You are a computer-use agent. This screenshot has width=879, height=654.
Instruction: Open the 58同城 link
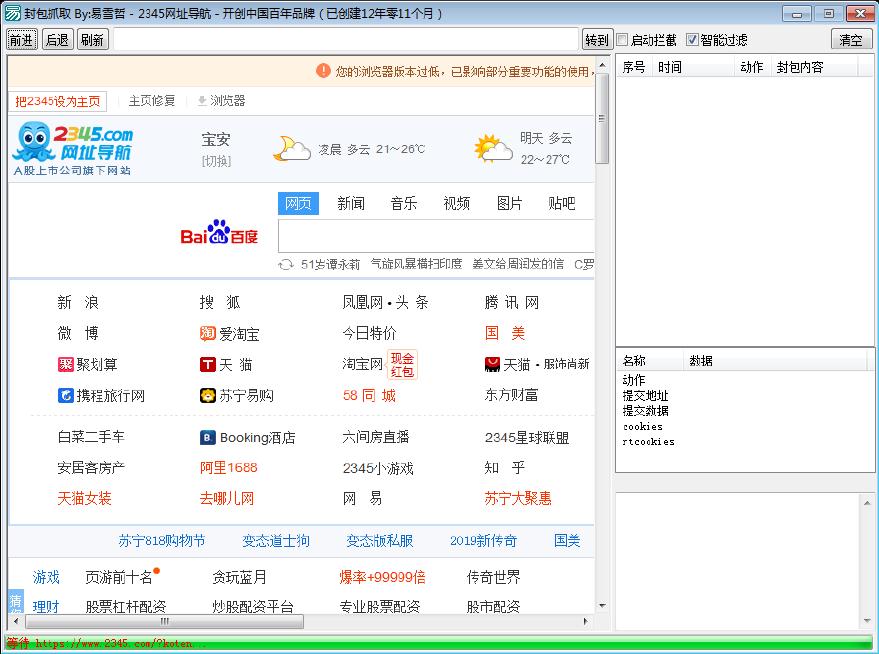(x=369, y=396)
